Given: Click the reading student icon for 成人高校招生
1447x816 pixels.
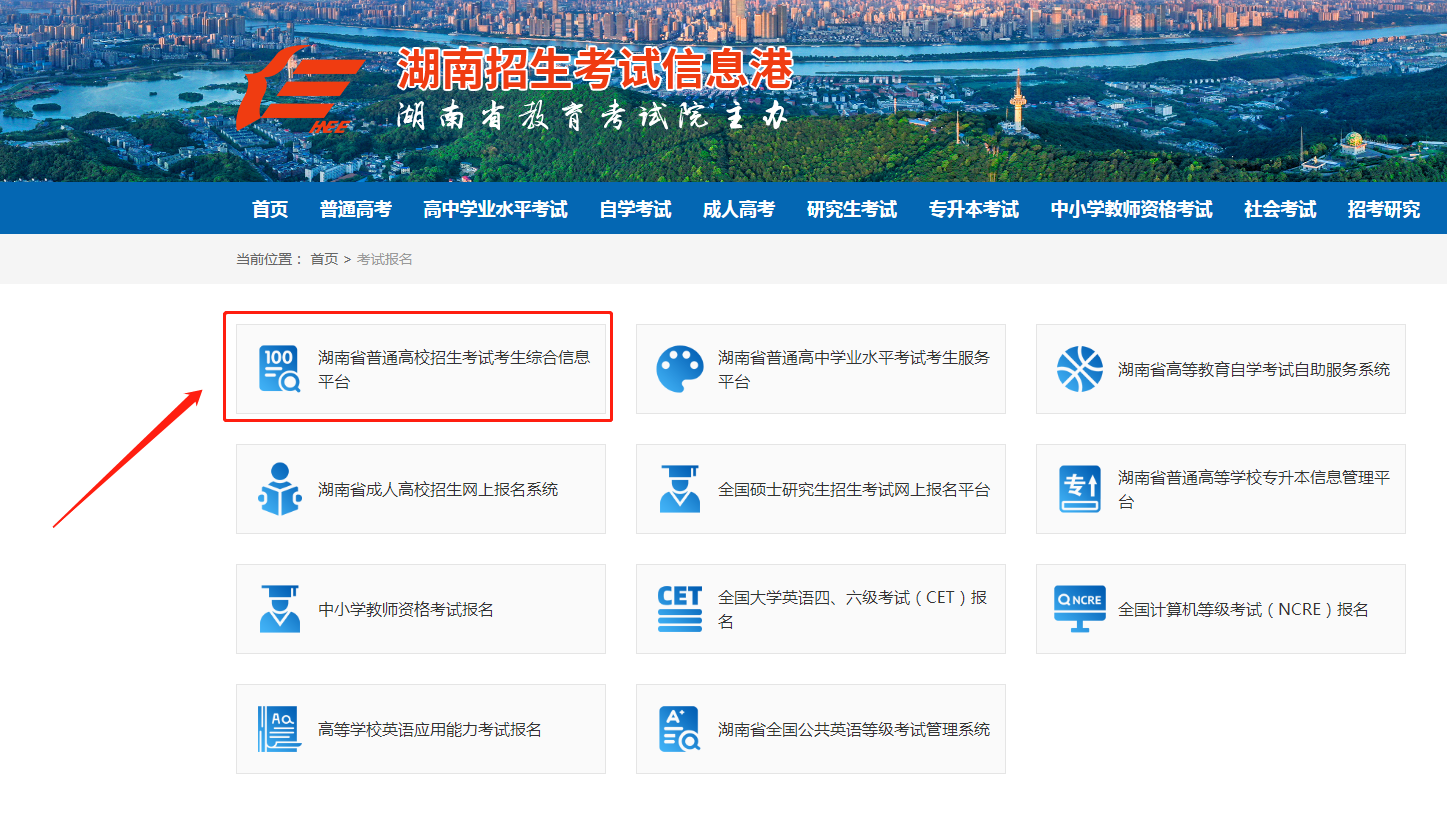Looking at the screenshot, I should pyautogui.click(x=279, y=489).
